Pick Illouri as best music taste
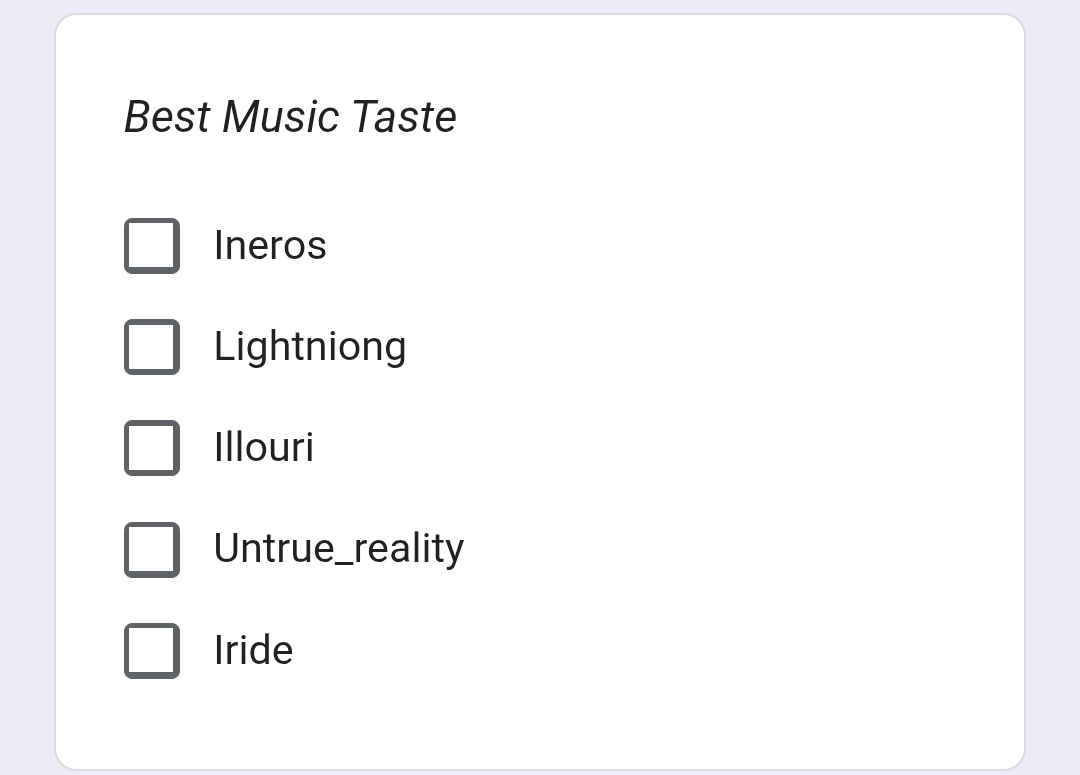Image resolution: width=1080 pixels, height=775 pixels. point(152,448)
